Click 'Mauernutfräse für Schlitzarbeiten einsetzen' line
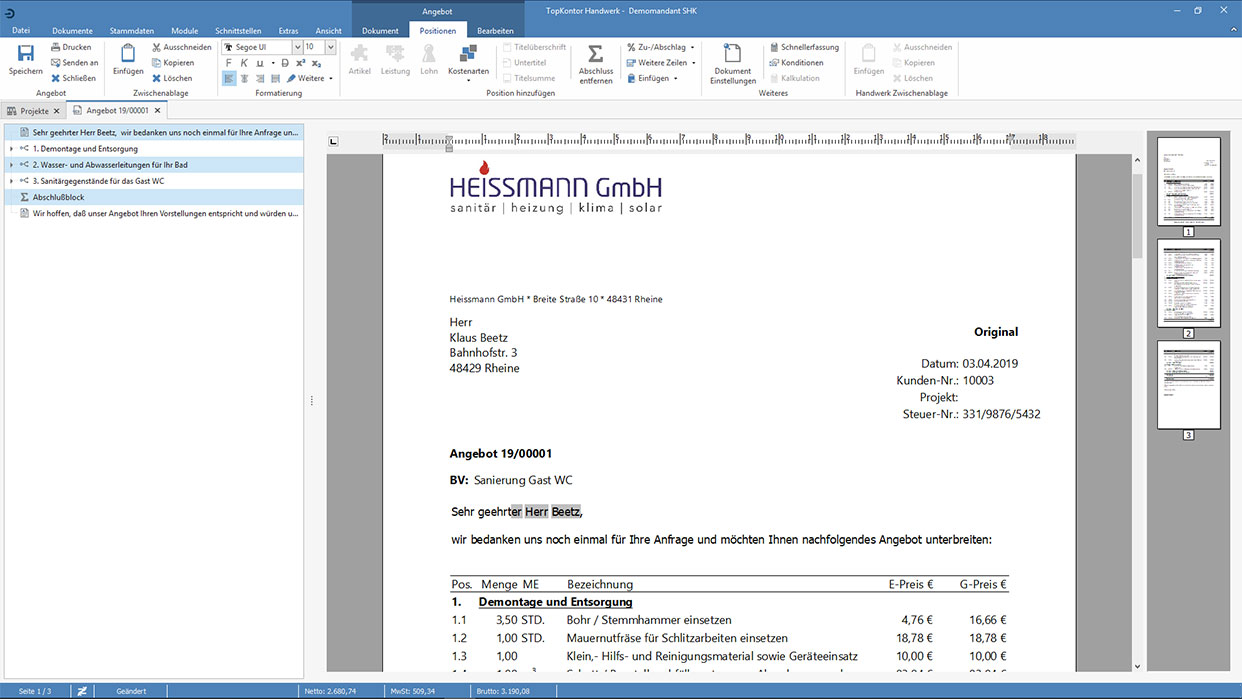 coord(677,638)
